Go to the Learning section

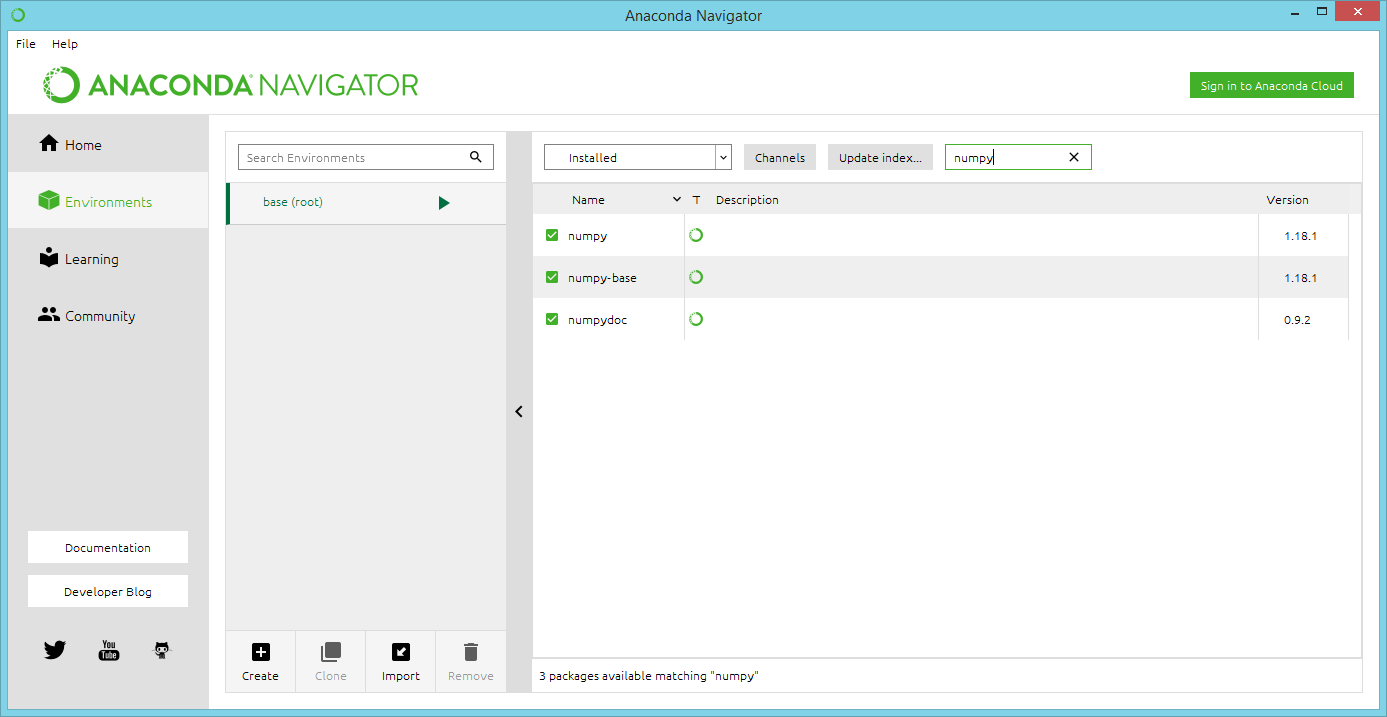[x=108, y=259]
